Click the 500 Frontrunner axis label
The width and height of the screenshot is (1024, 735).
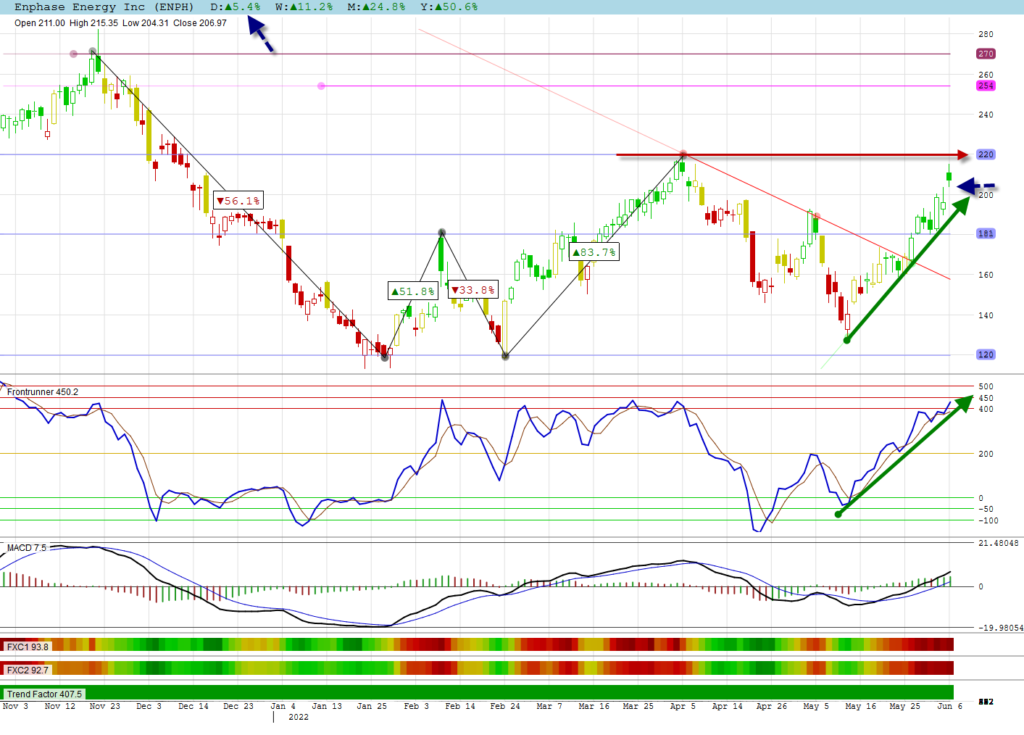coord(985,387)
